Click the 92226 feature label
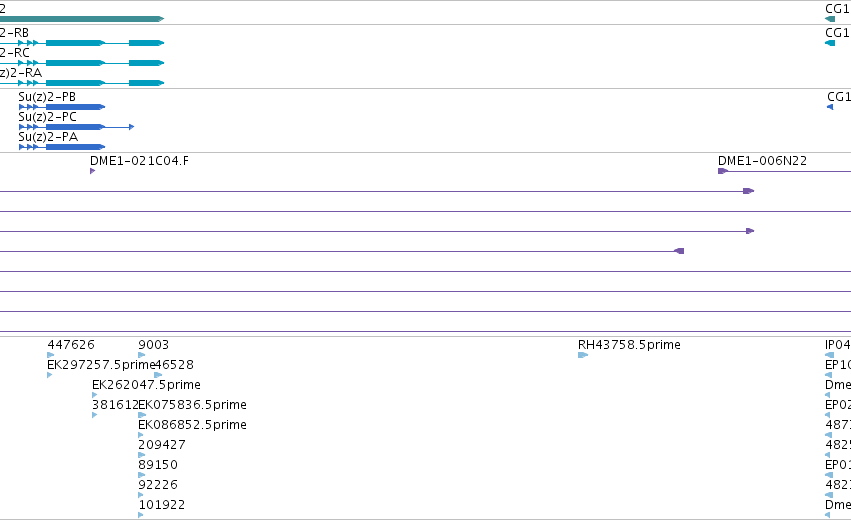Image resolution: width=851 pixels, height=520 pixels. click(x=158, y=485)
